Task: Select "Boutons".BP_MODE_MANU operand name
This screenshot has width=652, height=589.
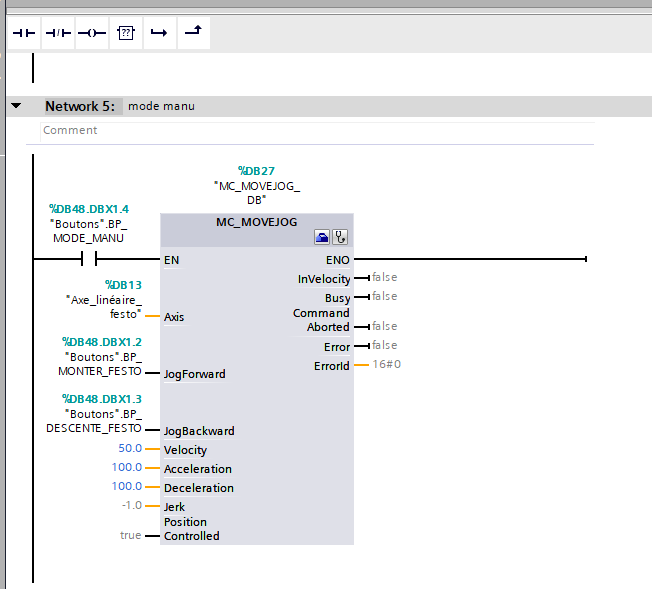Action: pos(89,231)
